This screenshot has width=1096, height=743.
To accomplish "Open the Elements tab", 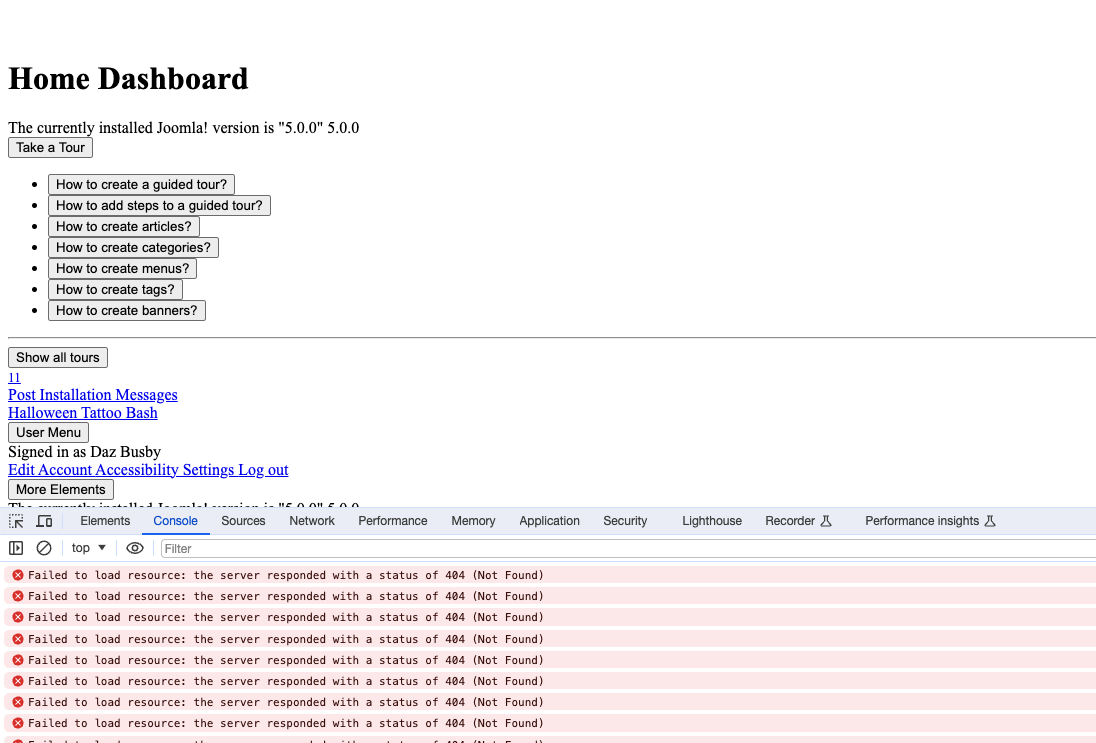I will coord(105,521).
